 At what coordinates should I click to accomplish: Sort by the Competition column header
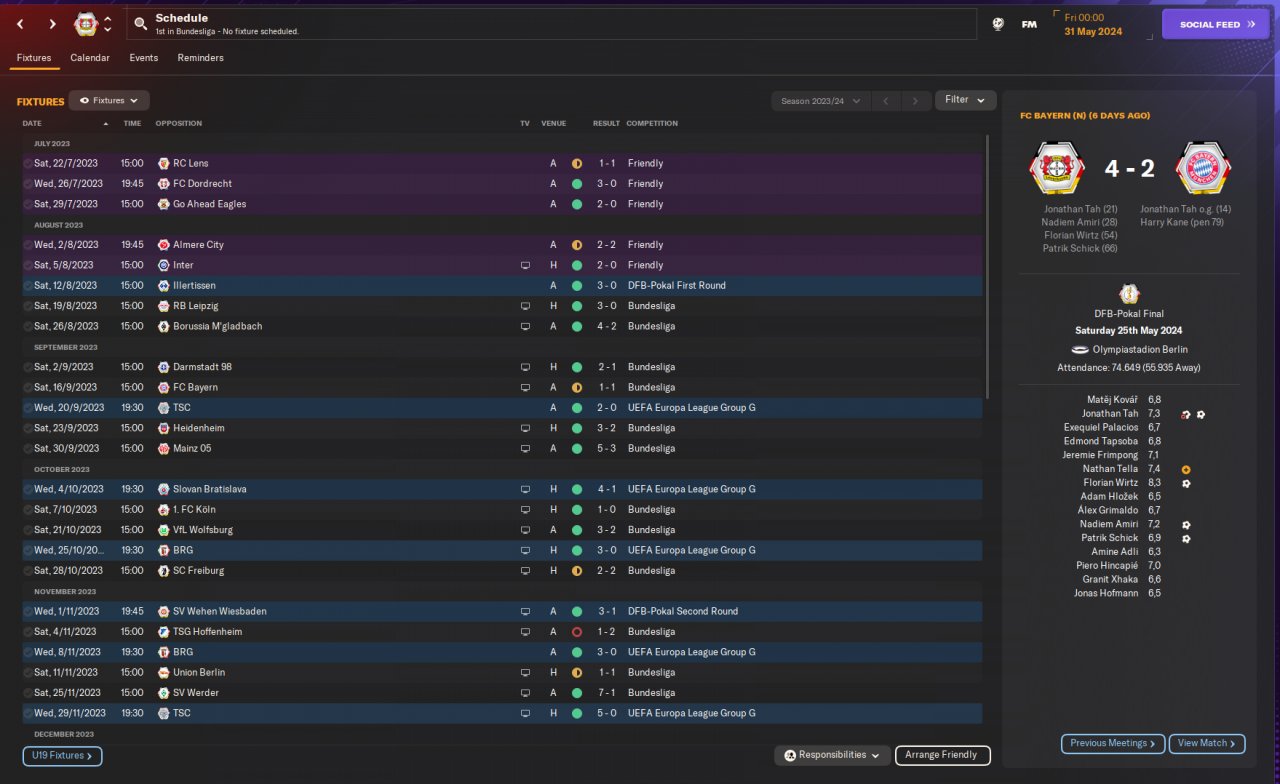point(652,124)
